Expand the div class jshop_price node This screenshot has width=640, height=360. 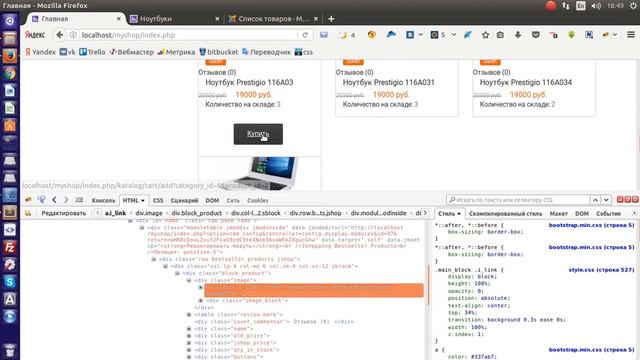click(x=189, y=343)
